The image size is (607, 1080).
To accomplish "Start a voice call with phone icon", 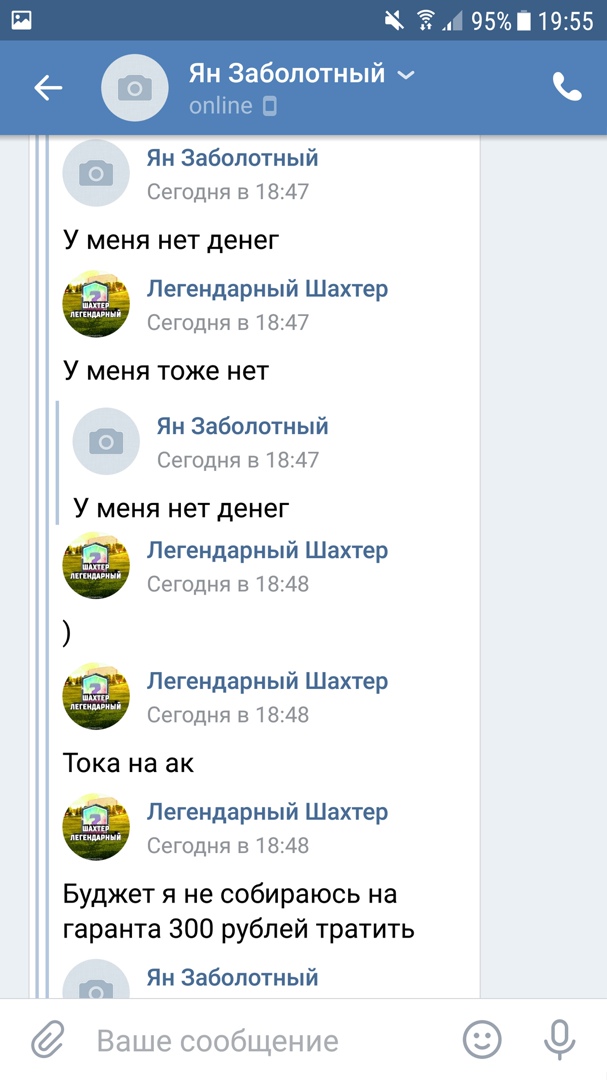I will point(567,88).
